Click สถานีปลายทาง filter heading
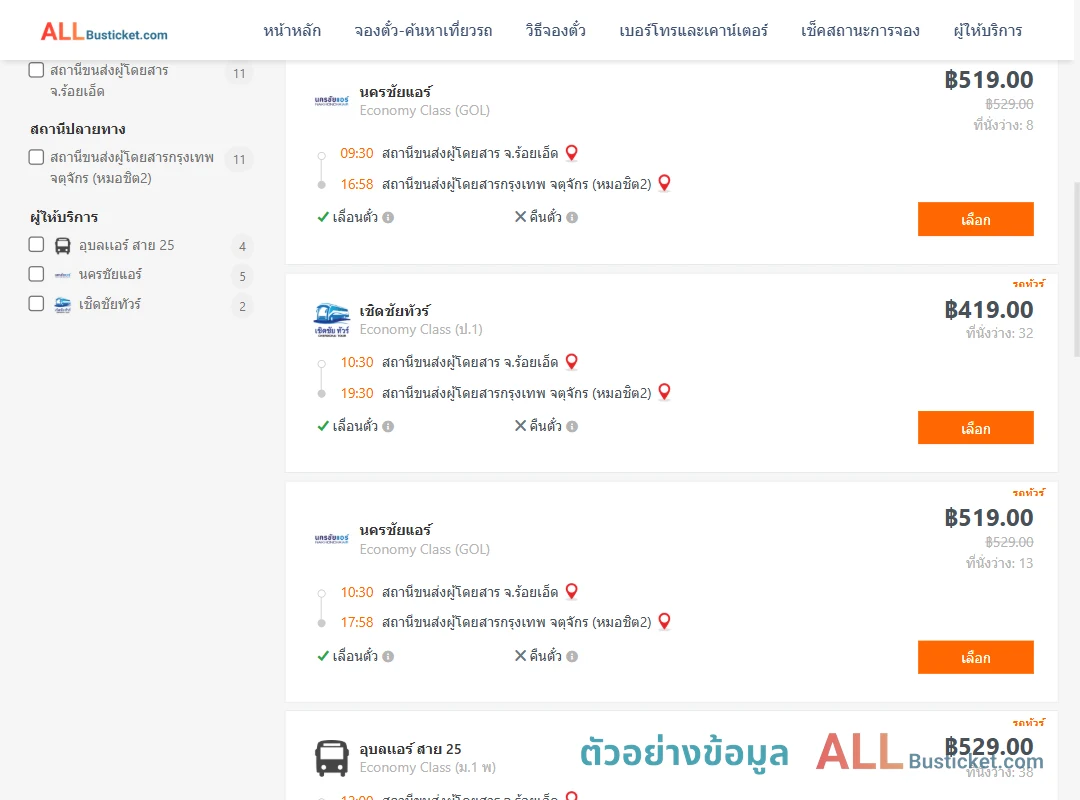1080x800 pixels. click(78, 130)
